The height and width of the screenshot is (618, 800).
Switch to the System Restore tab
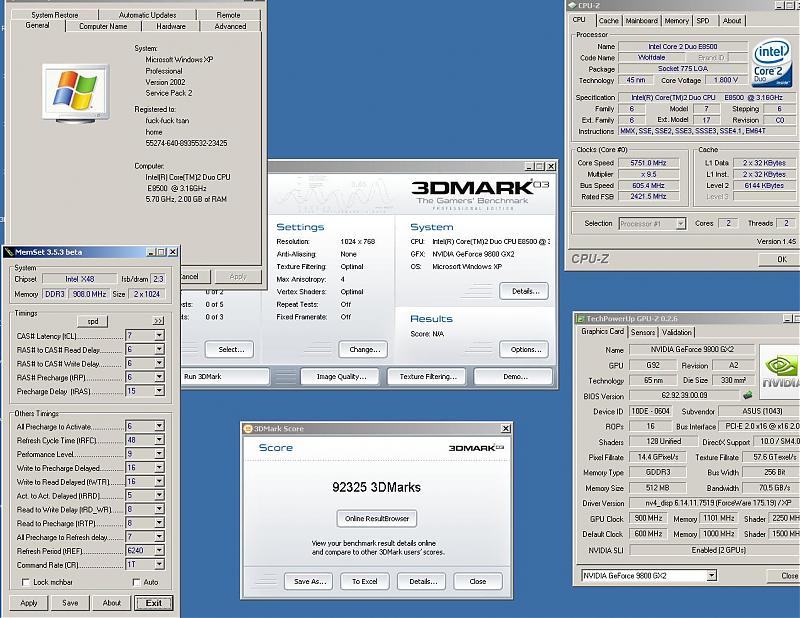click(55, 15)
